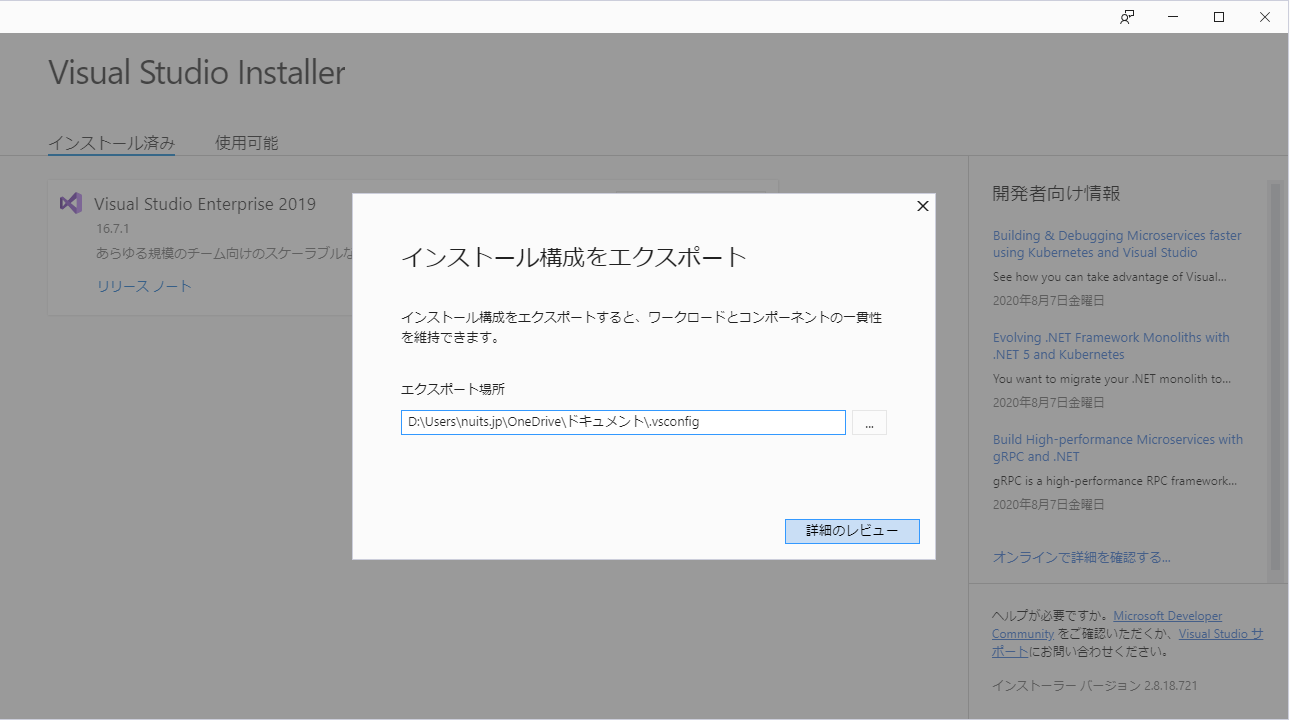Click オンラインで詳細を確認する link
The width and height of the screenshot is (1290, 720).
click(1081, 557)
